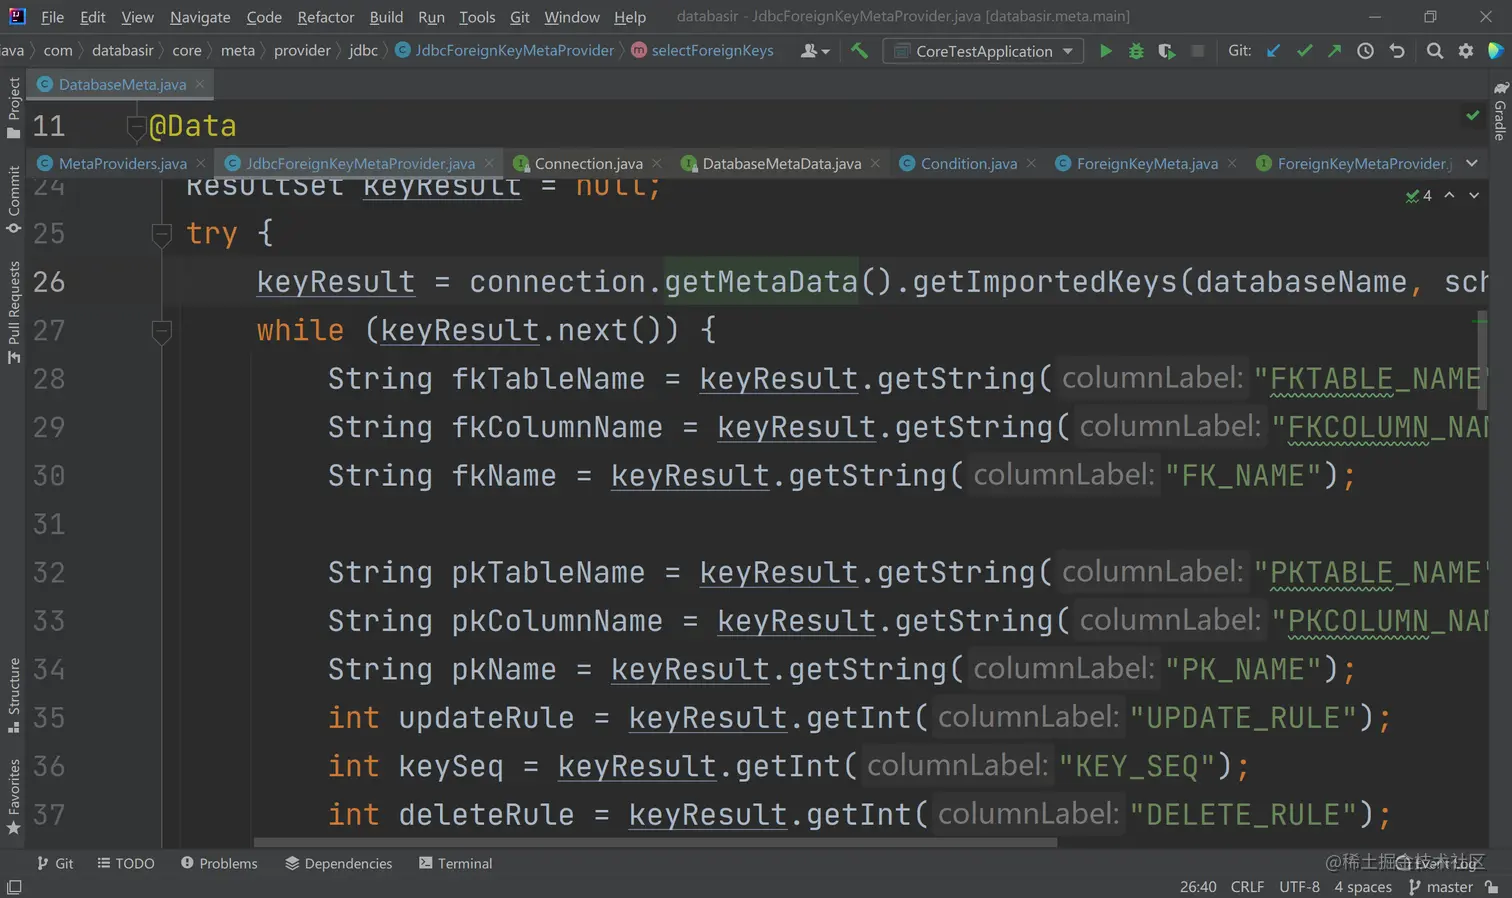Toggle the Commit tool window
Screen dimensions: 1512x898
(x=13, y=199)
